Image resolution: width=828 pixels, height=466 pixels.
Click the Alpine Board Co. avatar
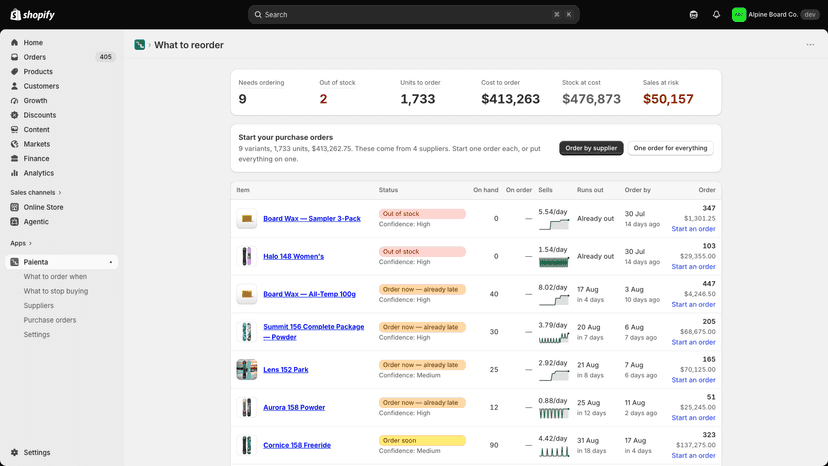point(738,15)
